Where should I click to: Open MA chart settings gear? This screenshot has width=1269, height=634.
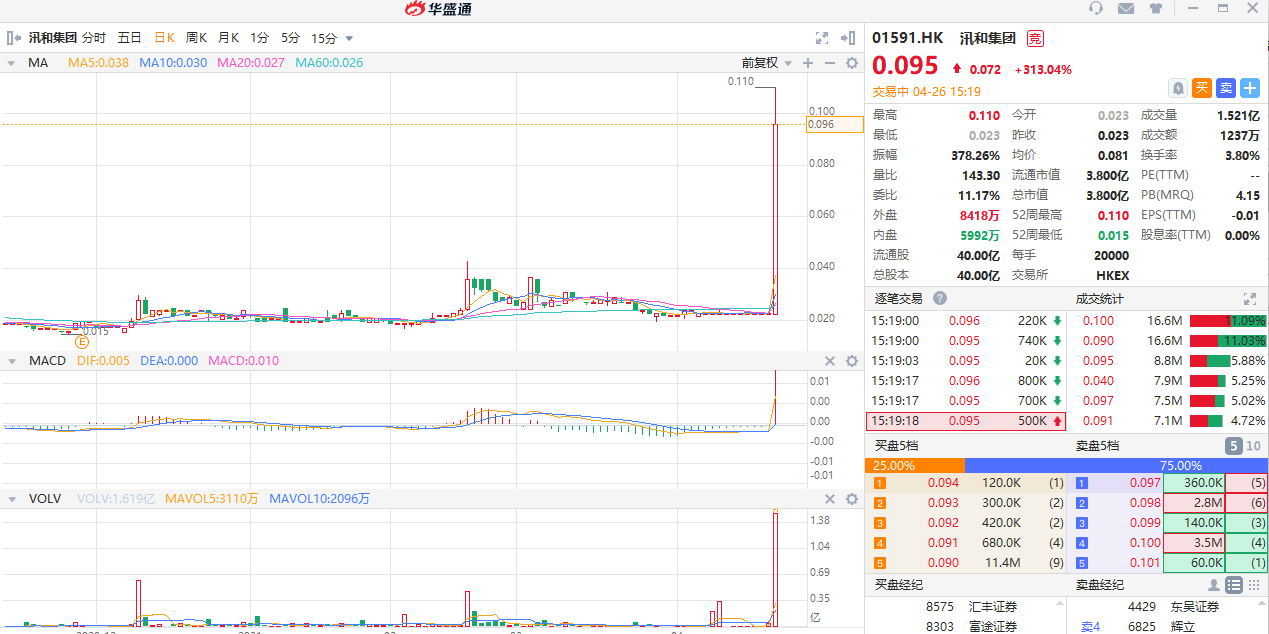click(852, 63)
